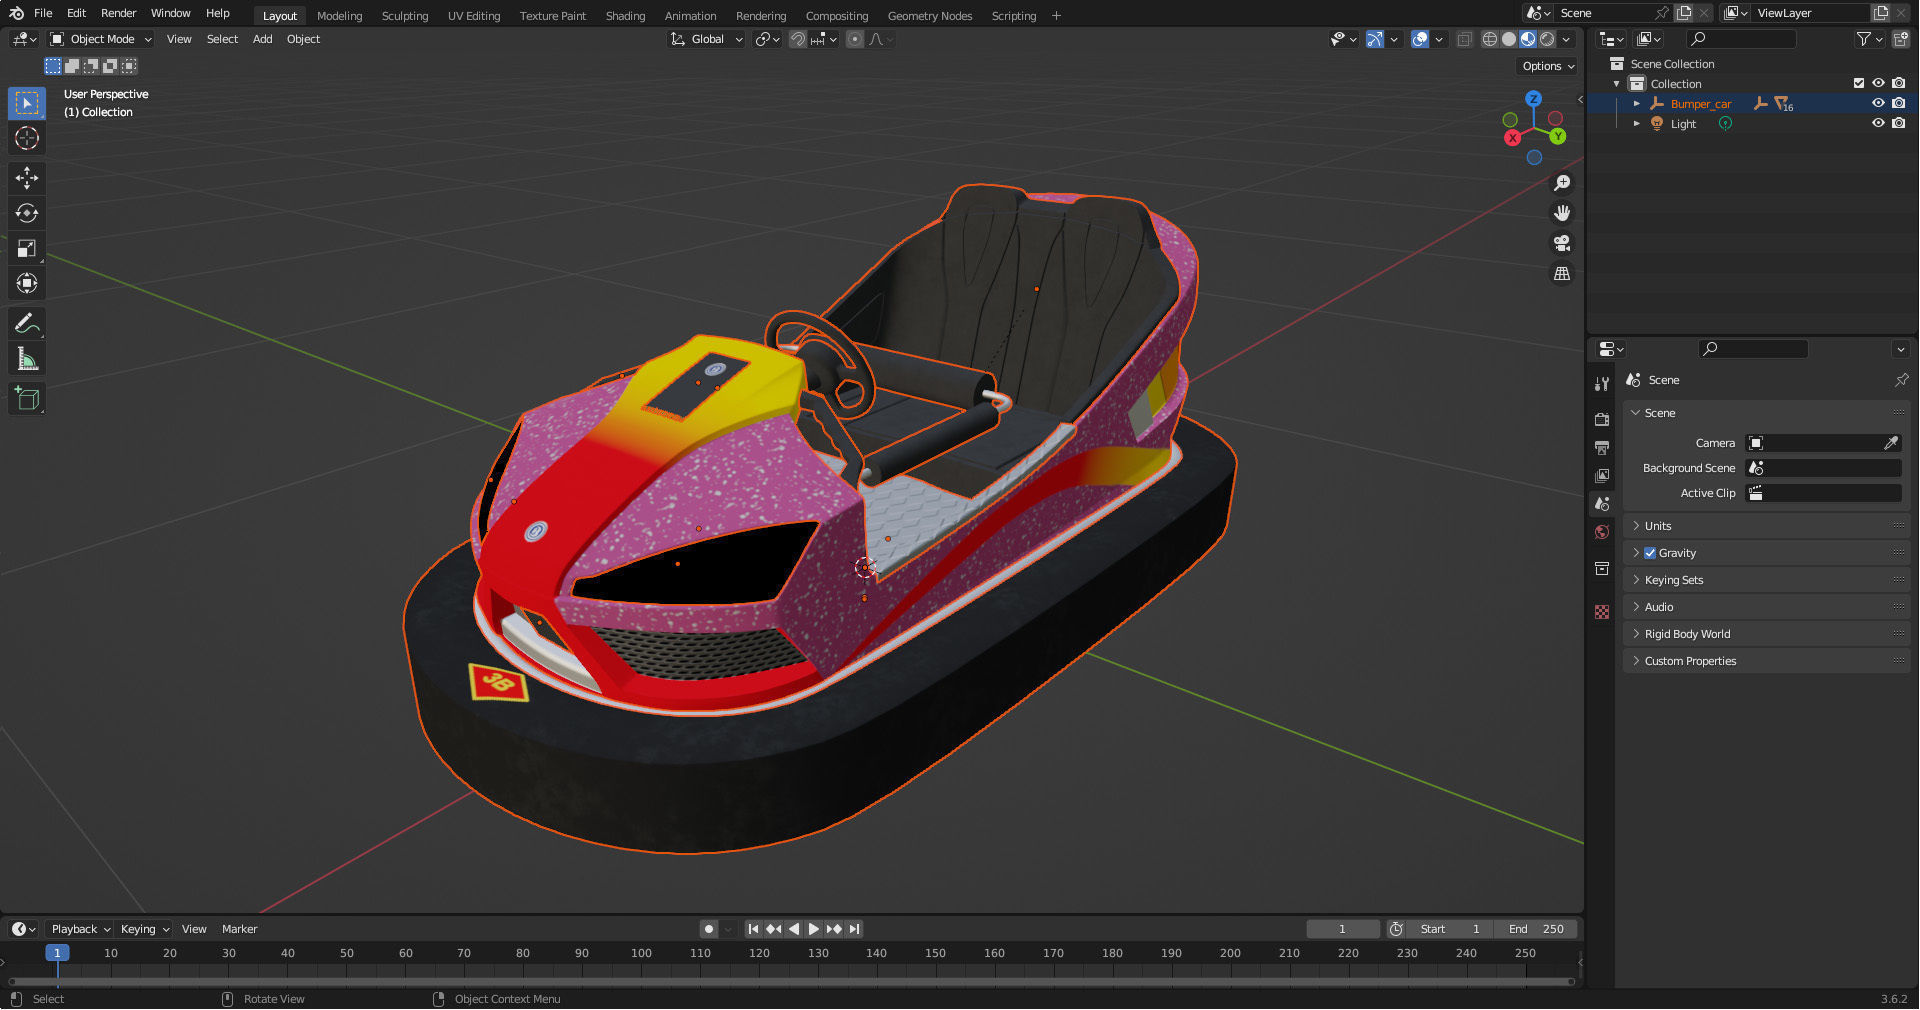Viewport: 1920px width, 1010px height.
Task: Open the timeline Marker menu
Action: [x=239, y=929]
